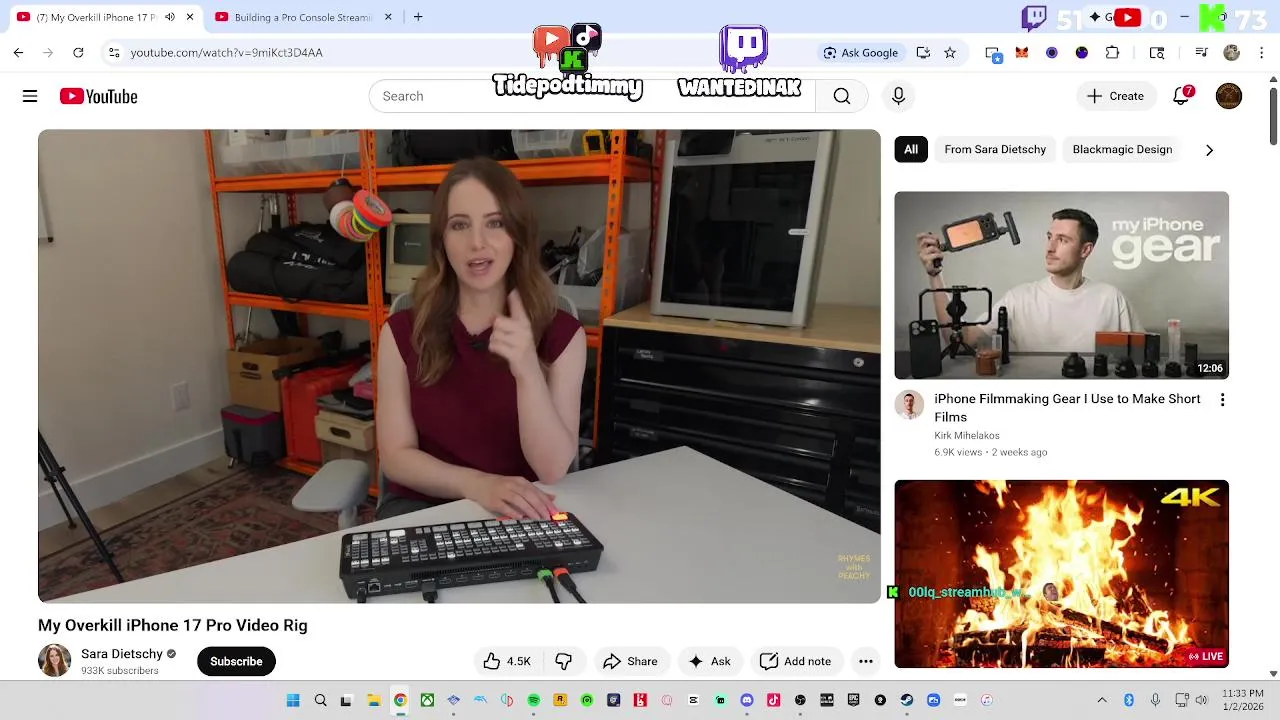This screenshot has width=1280, height=720.
Task: Open the notifications bell
Action: [1181, 96]
